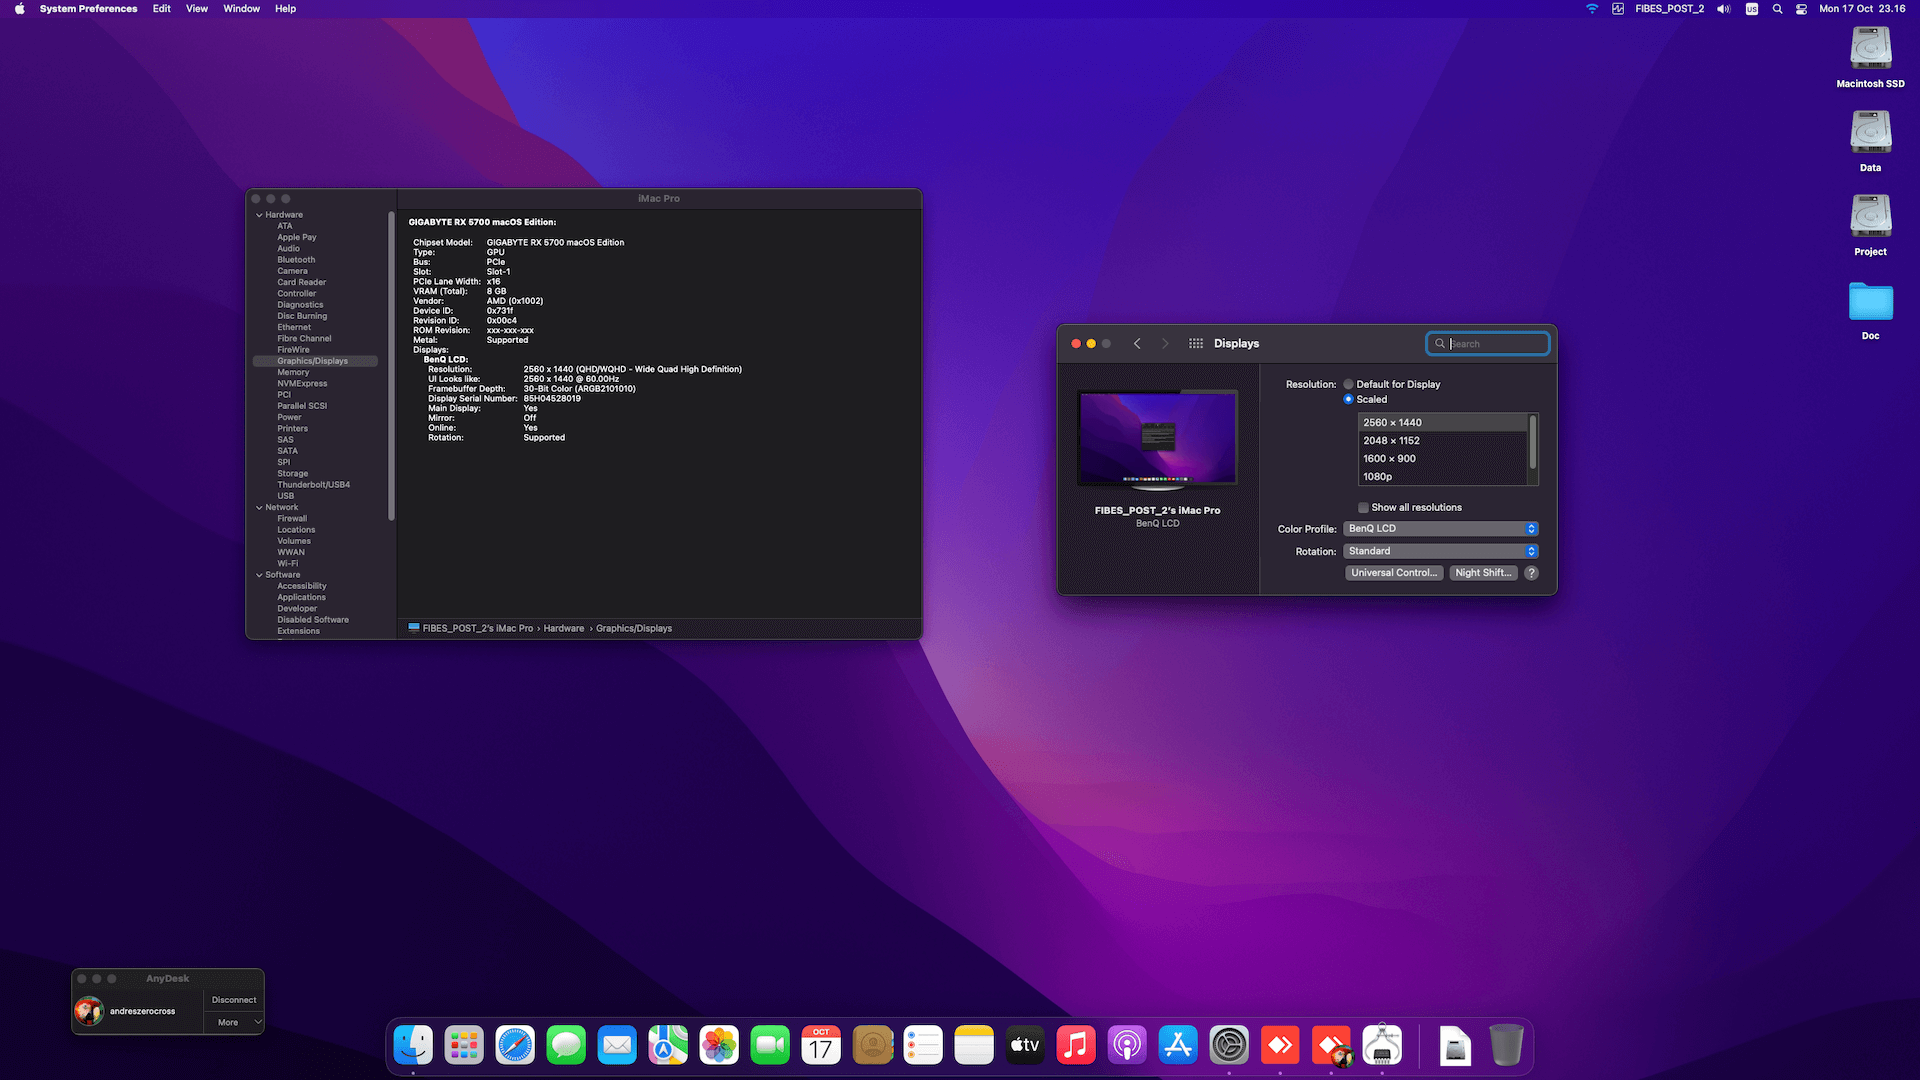
Task: Open the View menu
Action: (197, 9)
